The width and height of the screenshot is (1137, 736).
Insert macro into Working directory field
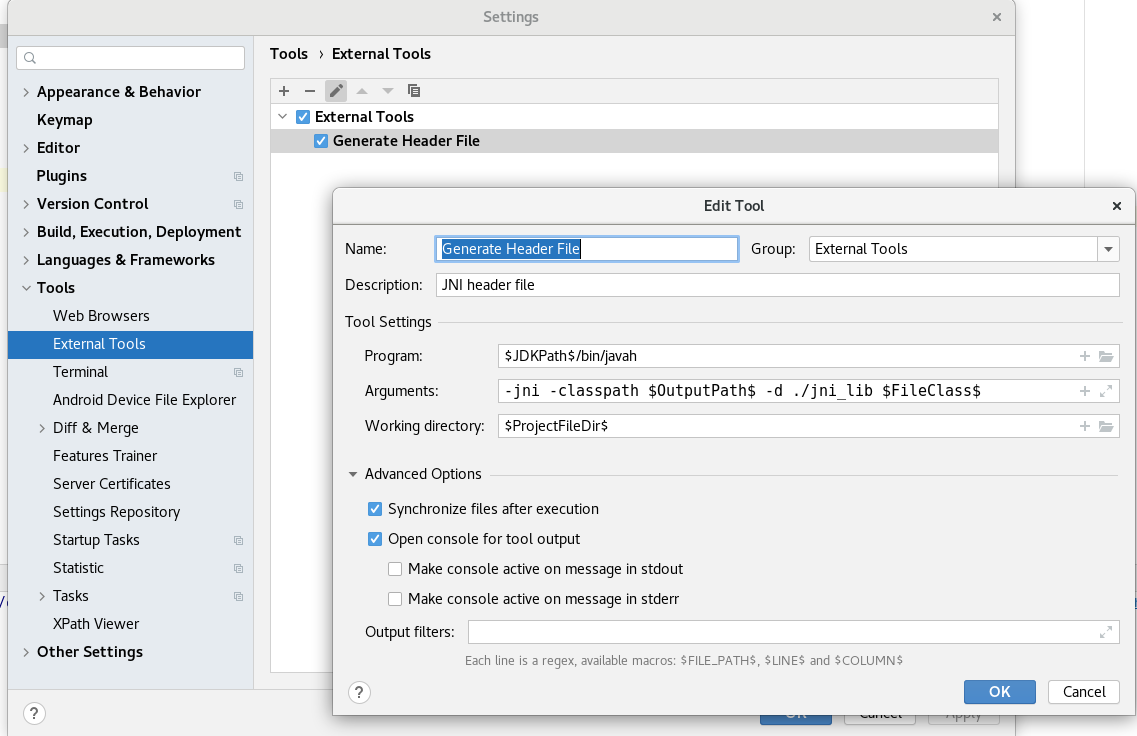1085,426
